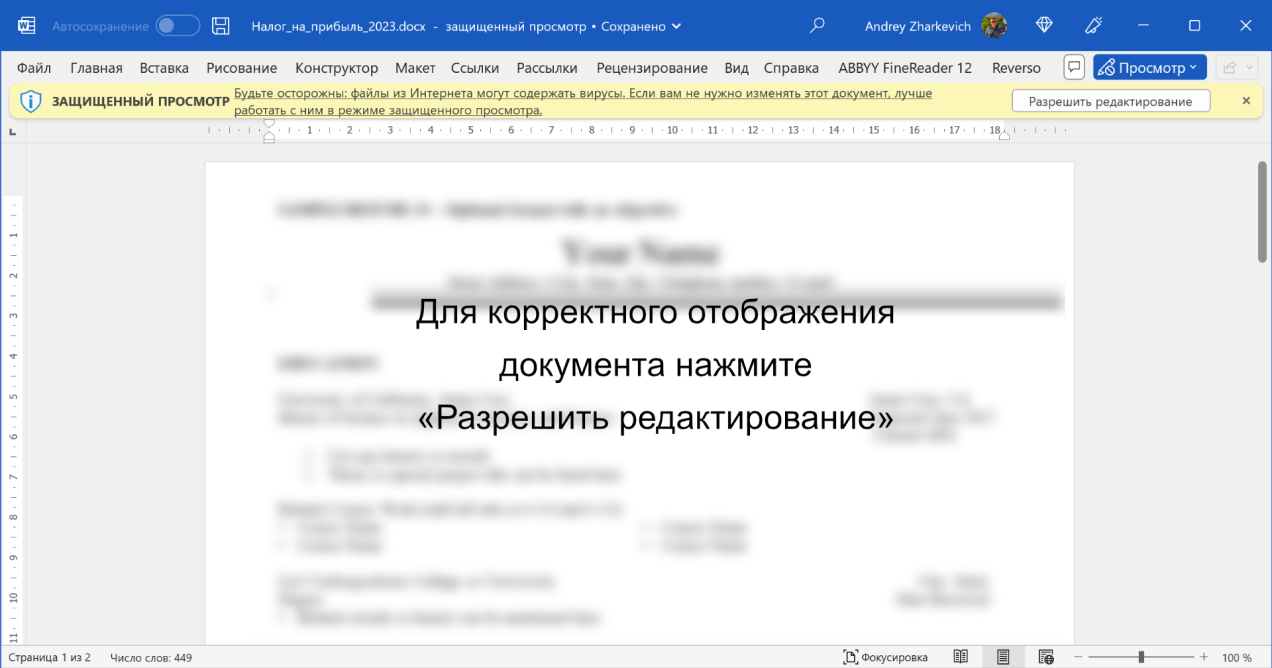Switch to Read Mode book icon
The width and height of the screenshot is (1272, 668).
960,657
